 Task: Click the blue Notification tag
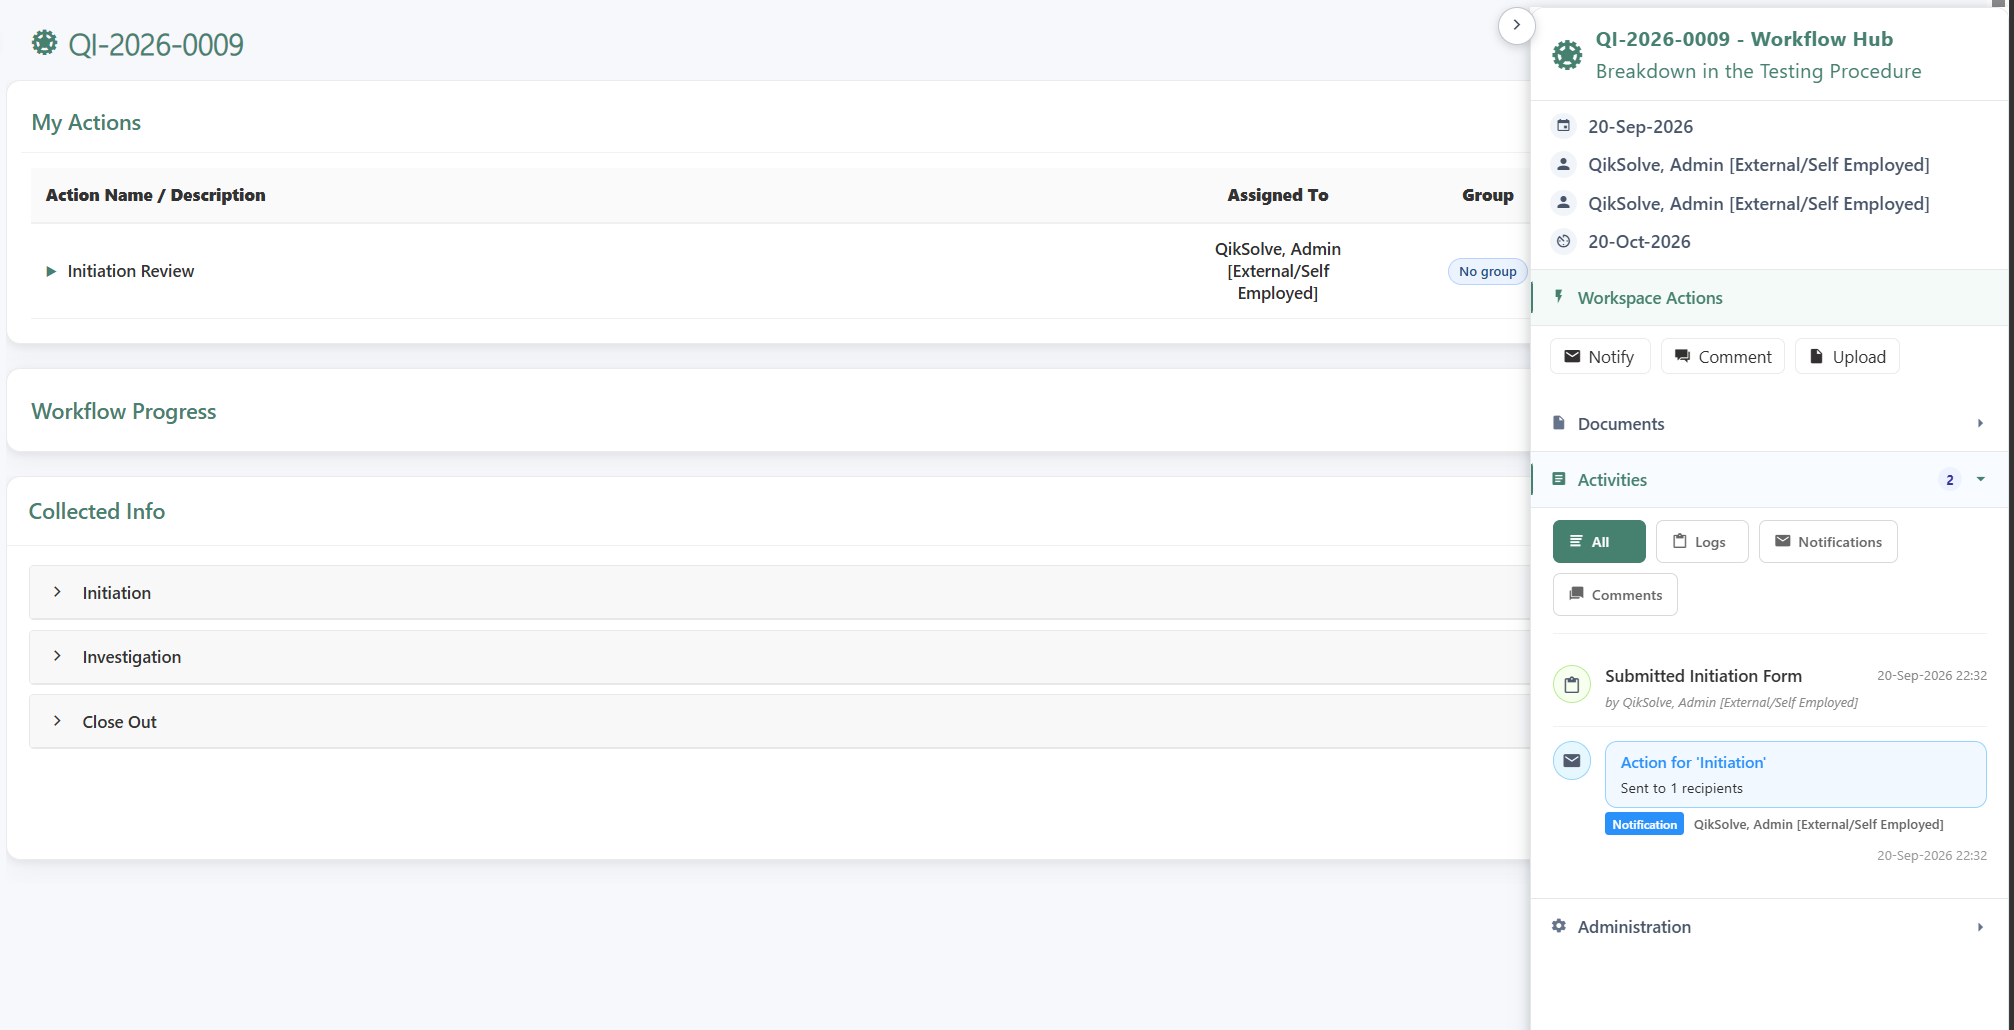[x=1643, y=824]
